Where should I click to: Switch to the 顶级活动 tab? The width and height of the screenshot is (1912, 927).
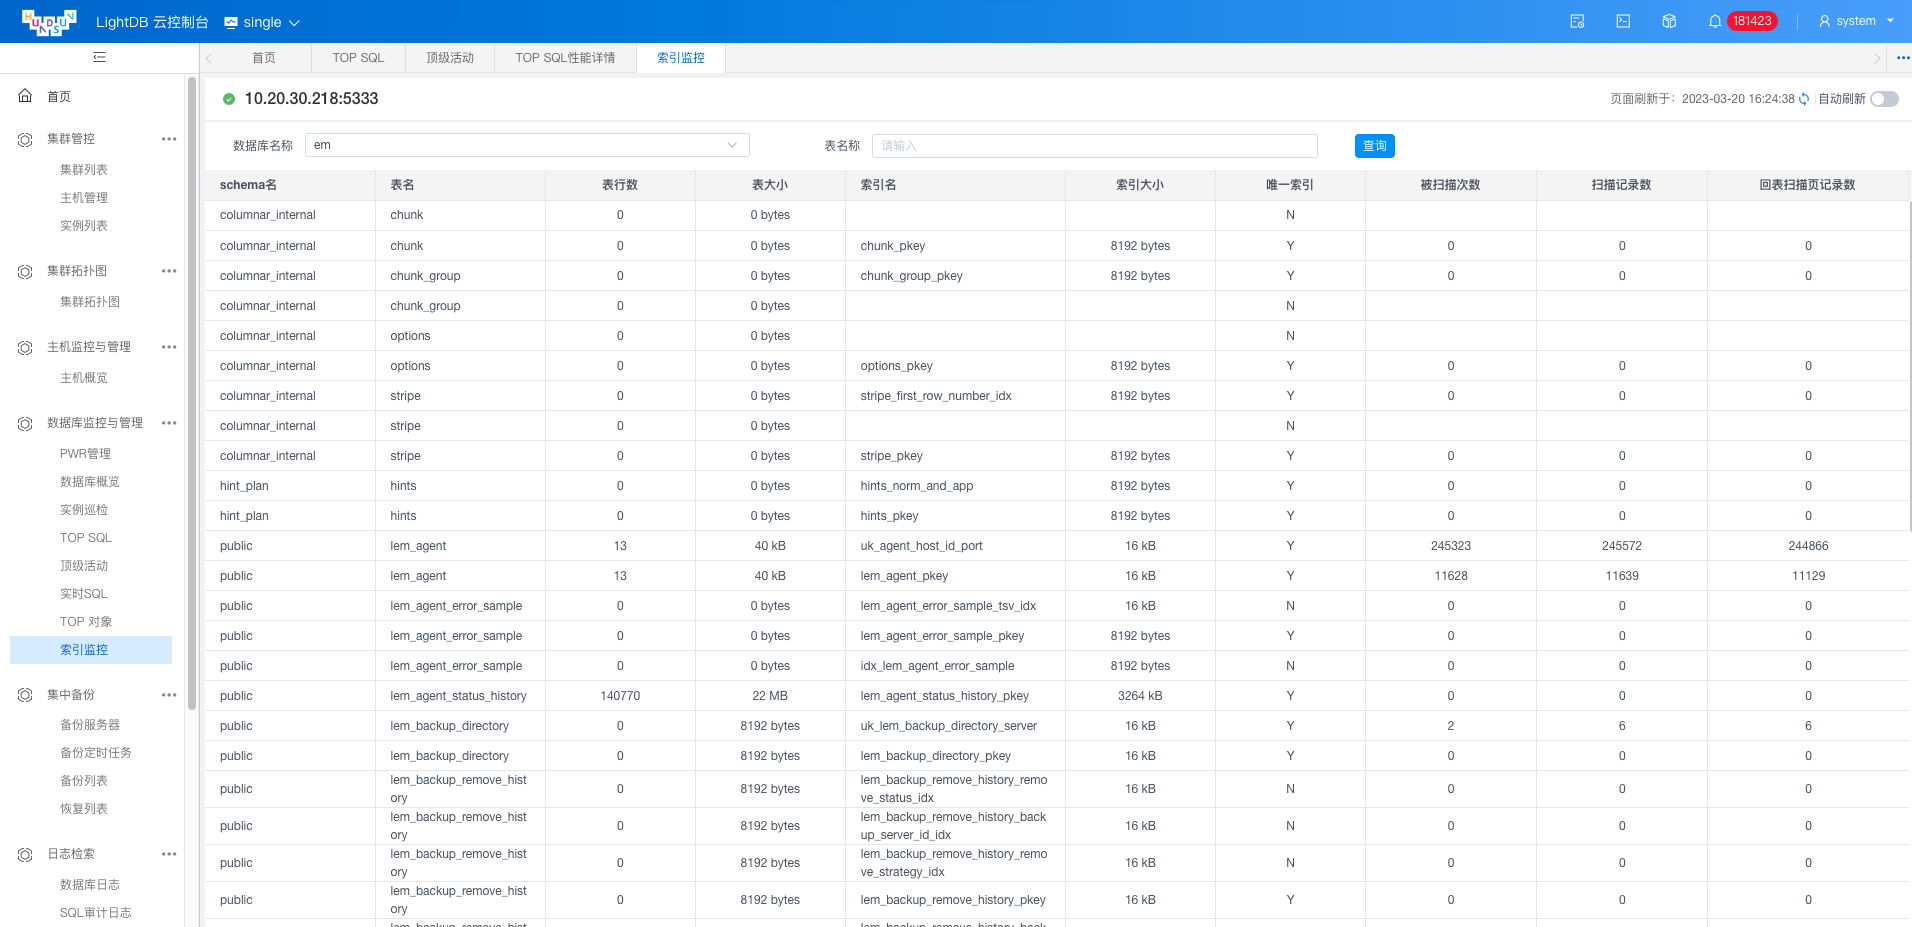click(x=450, y=58)
